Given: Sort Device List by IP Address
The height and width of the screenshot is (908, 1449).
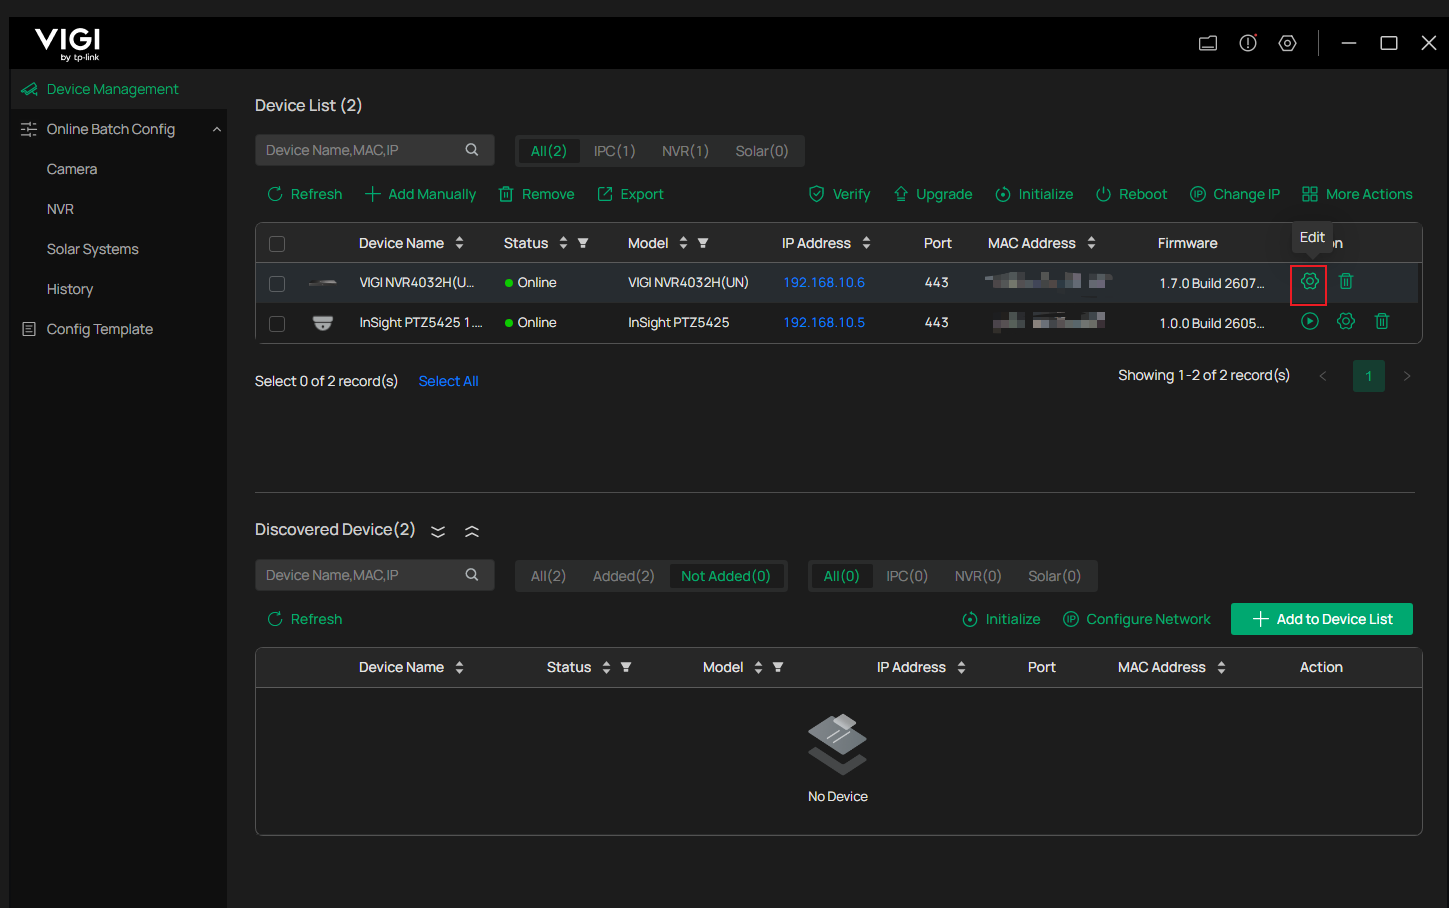Looking at the screenshot, I should (866, 243).
